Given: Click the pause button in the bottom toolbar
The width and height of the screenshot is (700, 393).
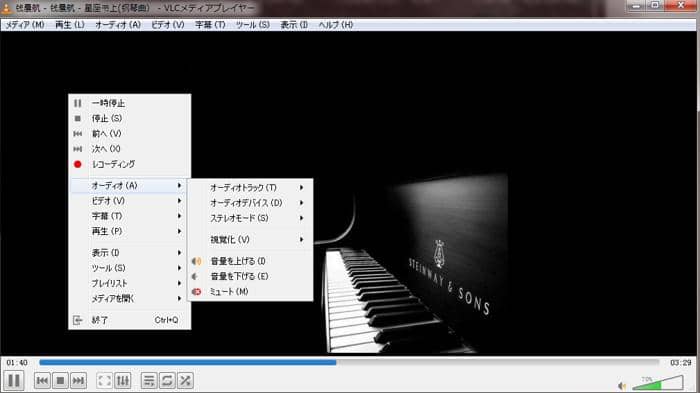Looking at the screenshot, I should [14, 381].
